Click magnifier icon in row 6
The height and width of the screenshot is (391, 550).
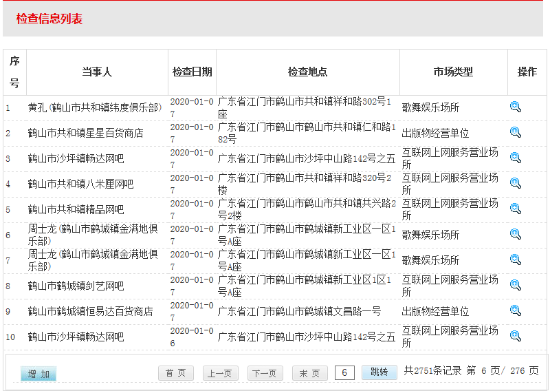pyautogui.click(x=515, y=234)
